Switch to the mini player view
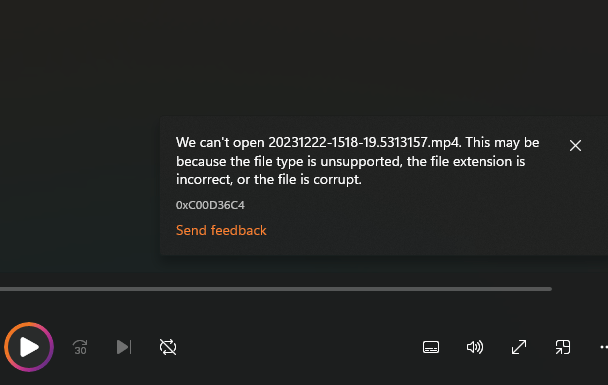 tap(563, 347)
